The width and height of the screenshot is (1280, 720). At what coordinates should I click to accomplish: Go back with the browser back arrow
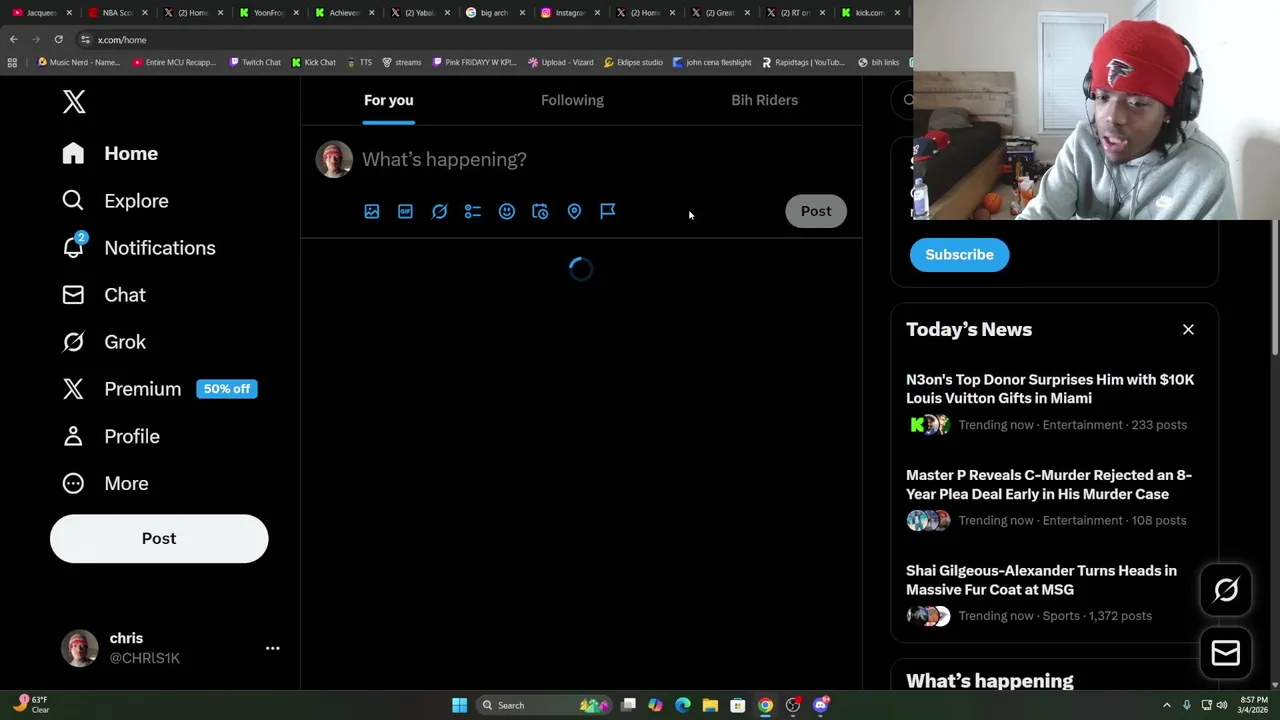coord(13,39)
